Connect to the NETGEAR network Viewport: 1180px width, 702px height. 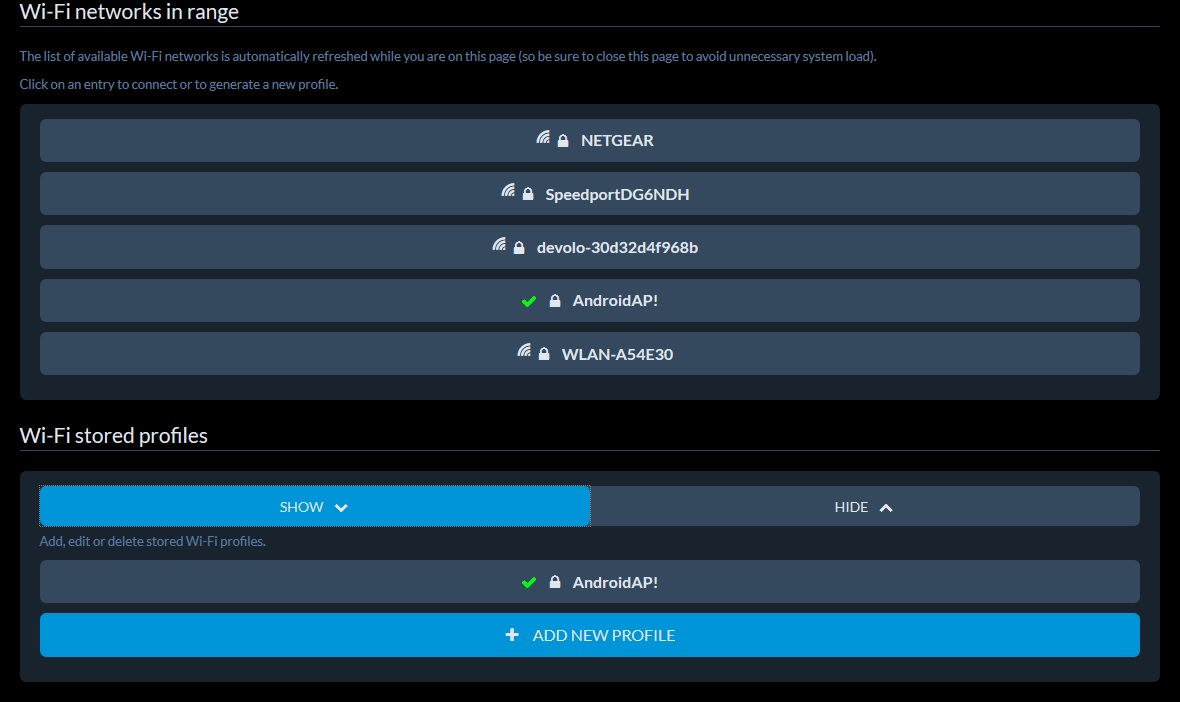(x=589, y=141)
